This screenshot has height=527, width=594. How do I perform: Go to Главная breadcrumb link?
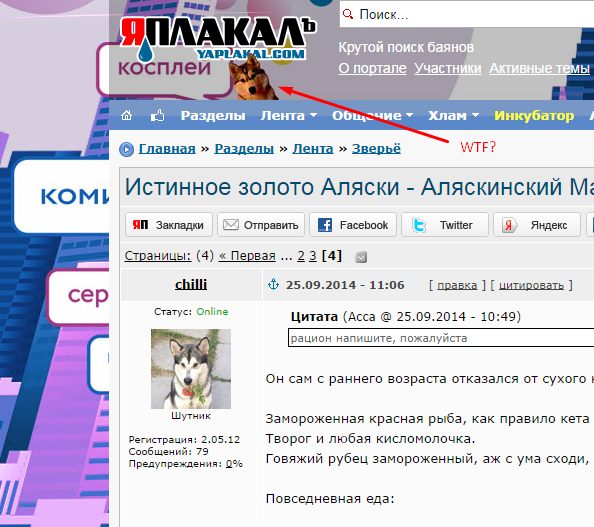click(167, 149)
